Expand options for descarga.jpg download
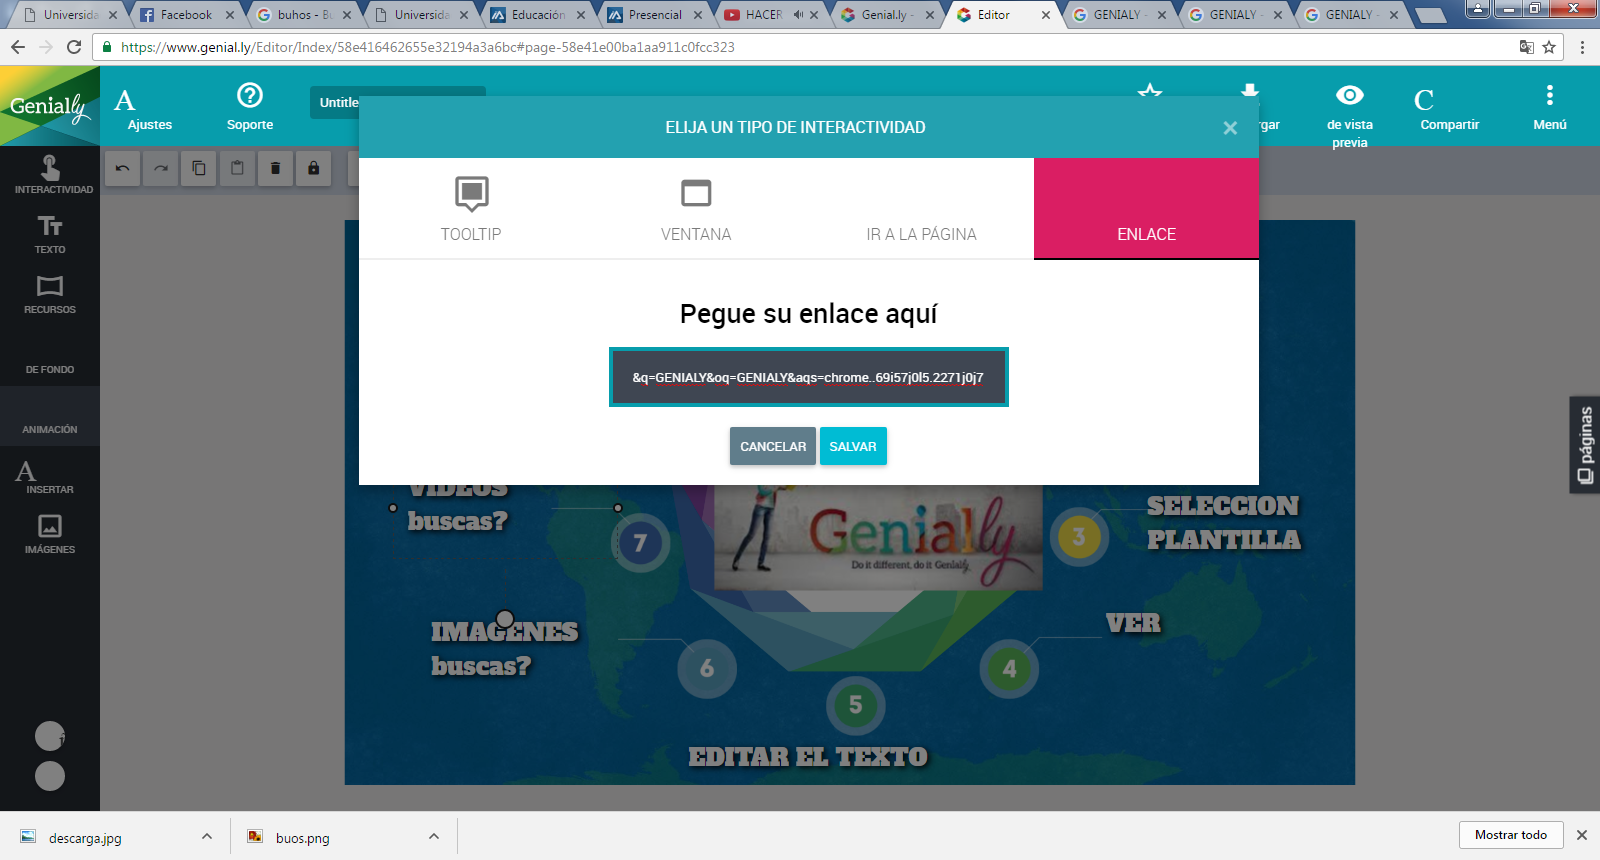 click(x=207, y=836)
